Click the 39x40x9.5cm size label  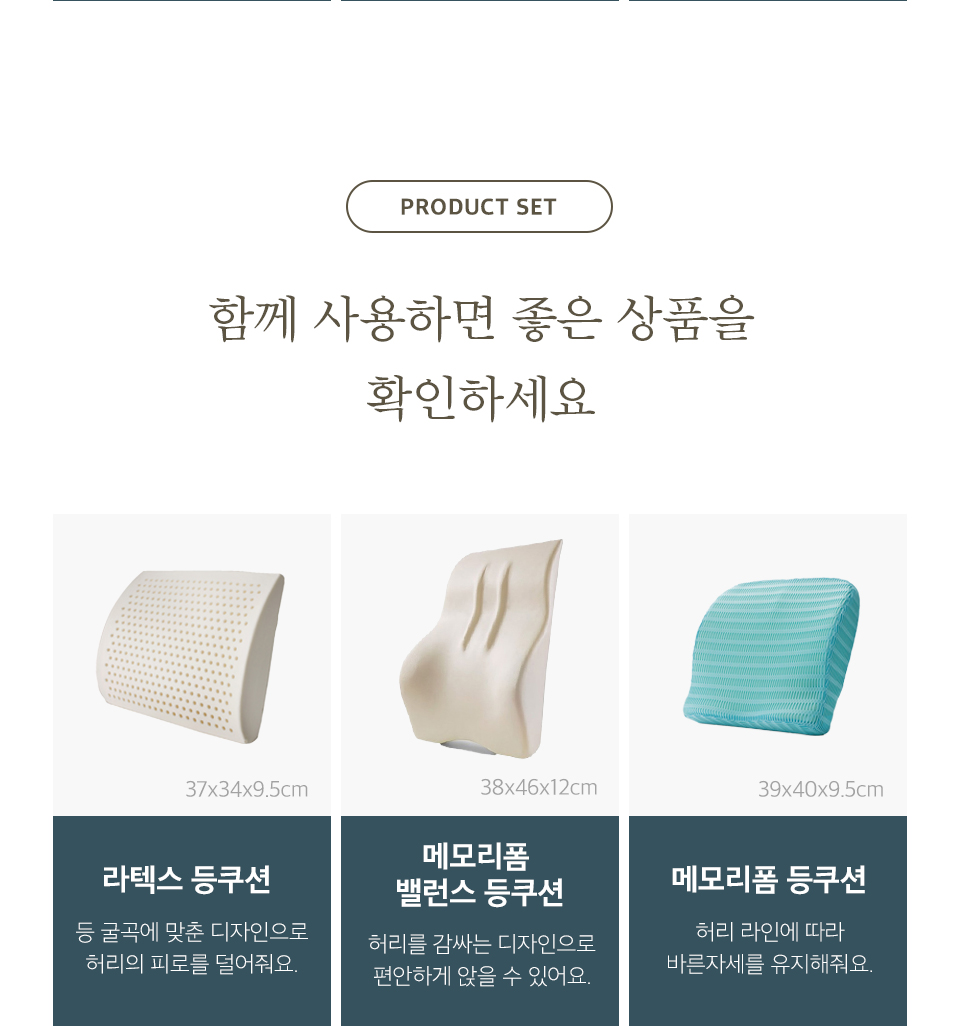click(821, 789)
